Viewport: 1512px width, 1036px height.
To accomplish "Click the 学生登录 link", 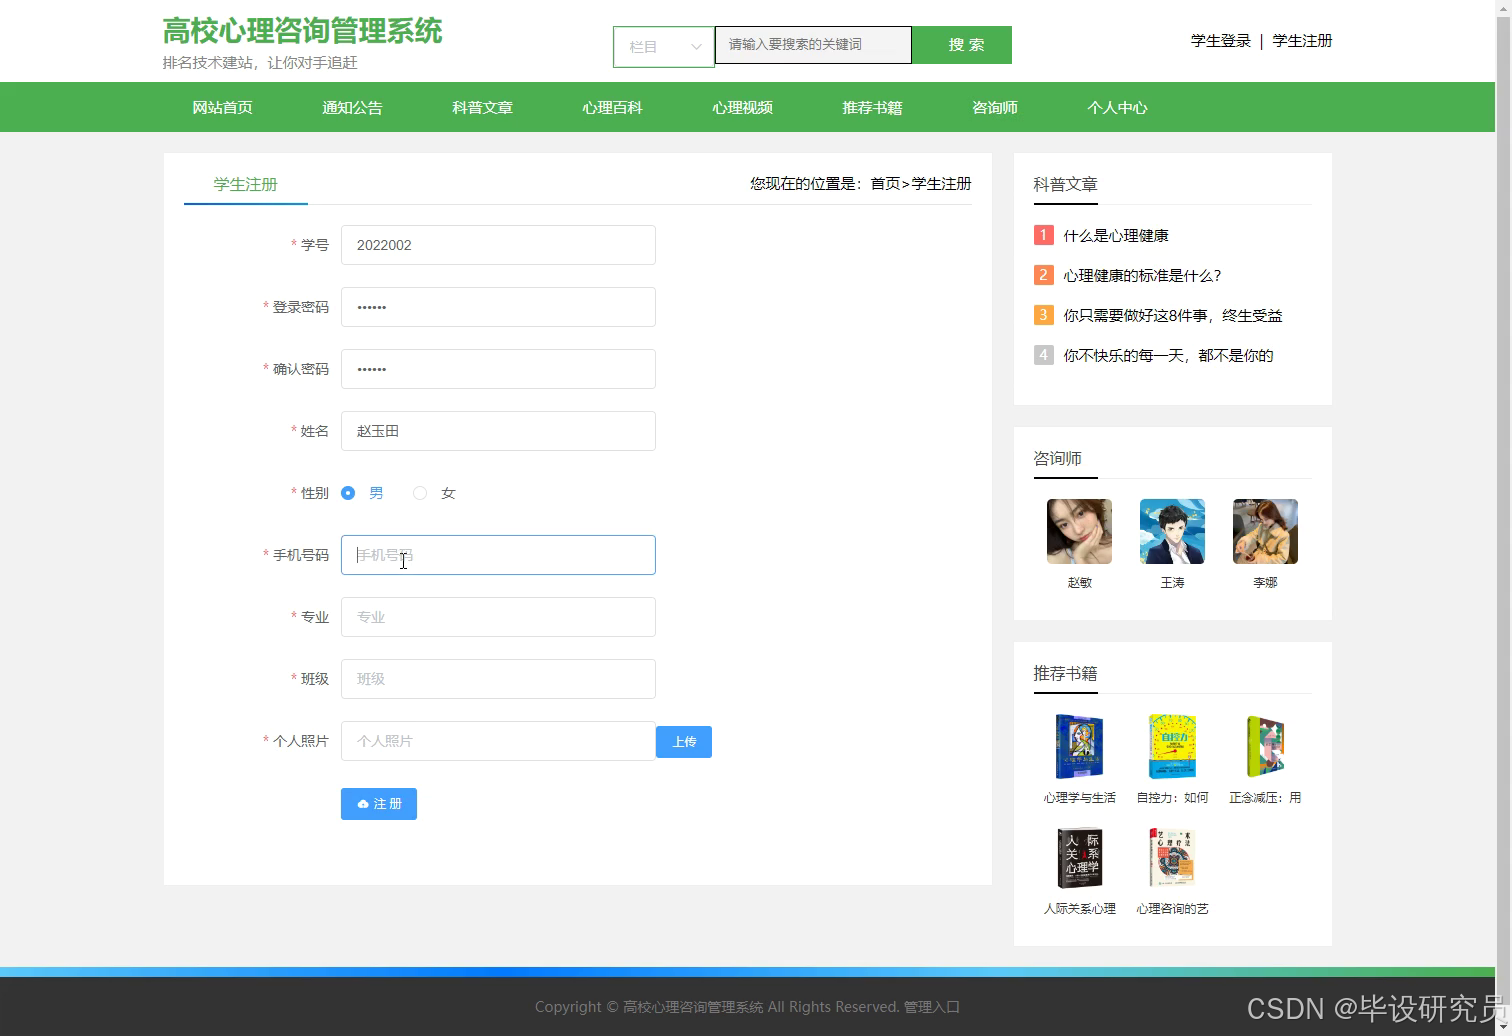I will [1221, 41].
